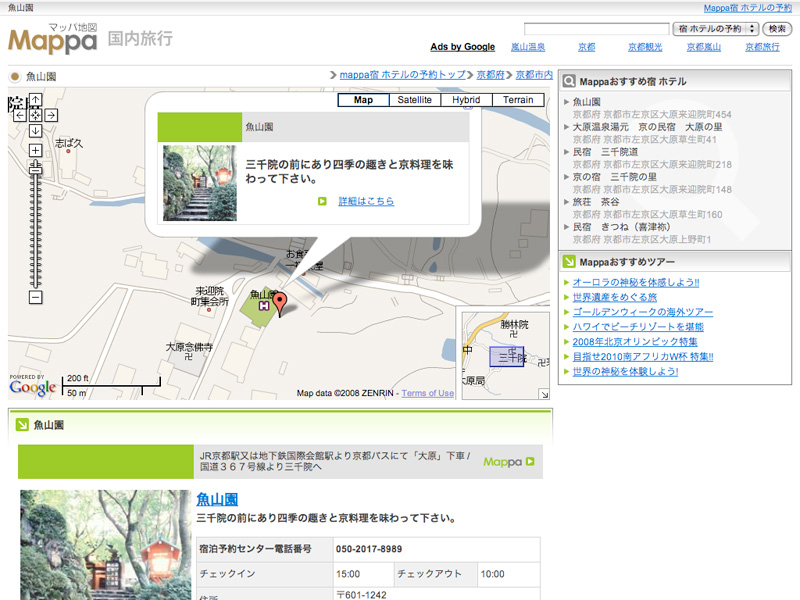Click green arrow icon next to 魚山園 section title

(22, 424)
